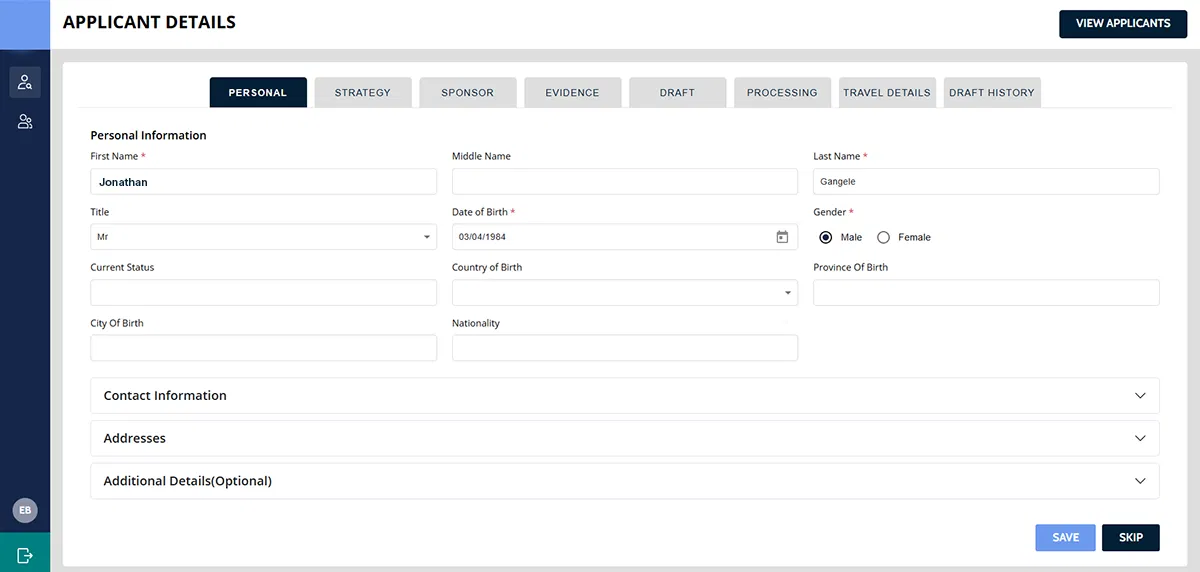The width and height of the screenshot is (1200, 572).
Task: Open the EB user avatar
Action: (25, 510)
